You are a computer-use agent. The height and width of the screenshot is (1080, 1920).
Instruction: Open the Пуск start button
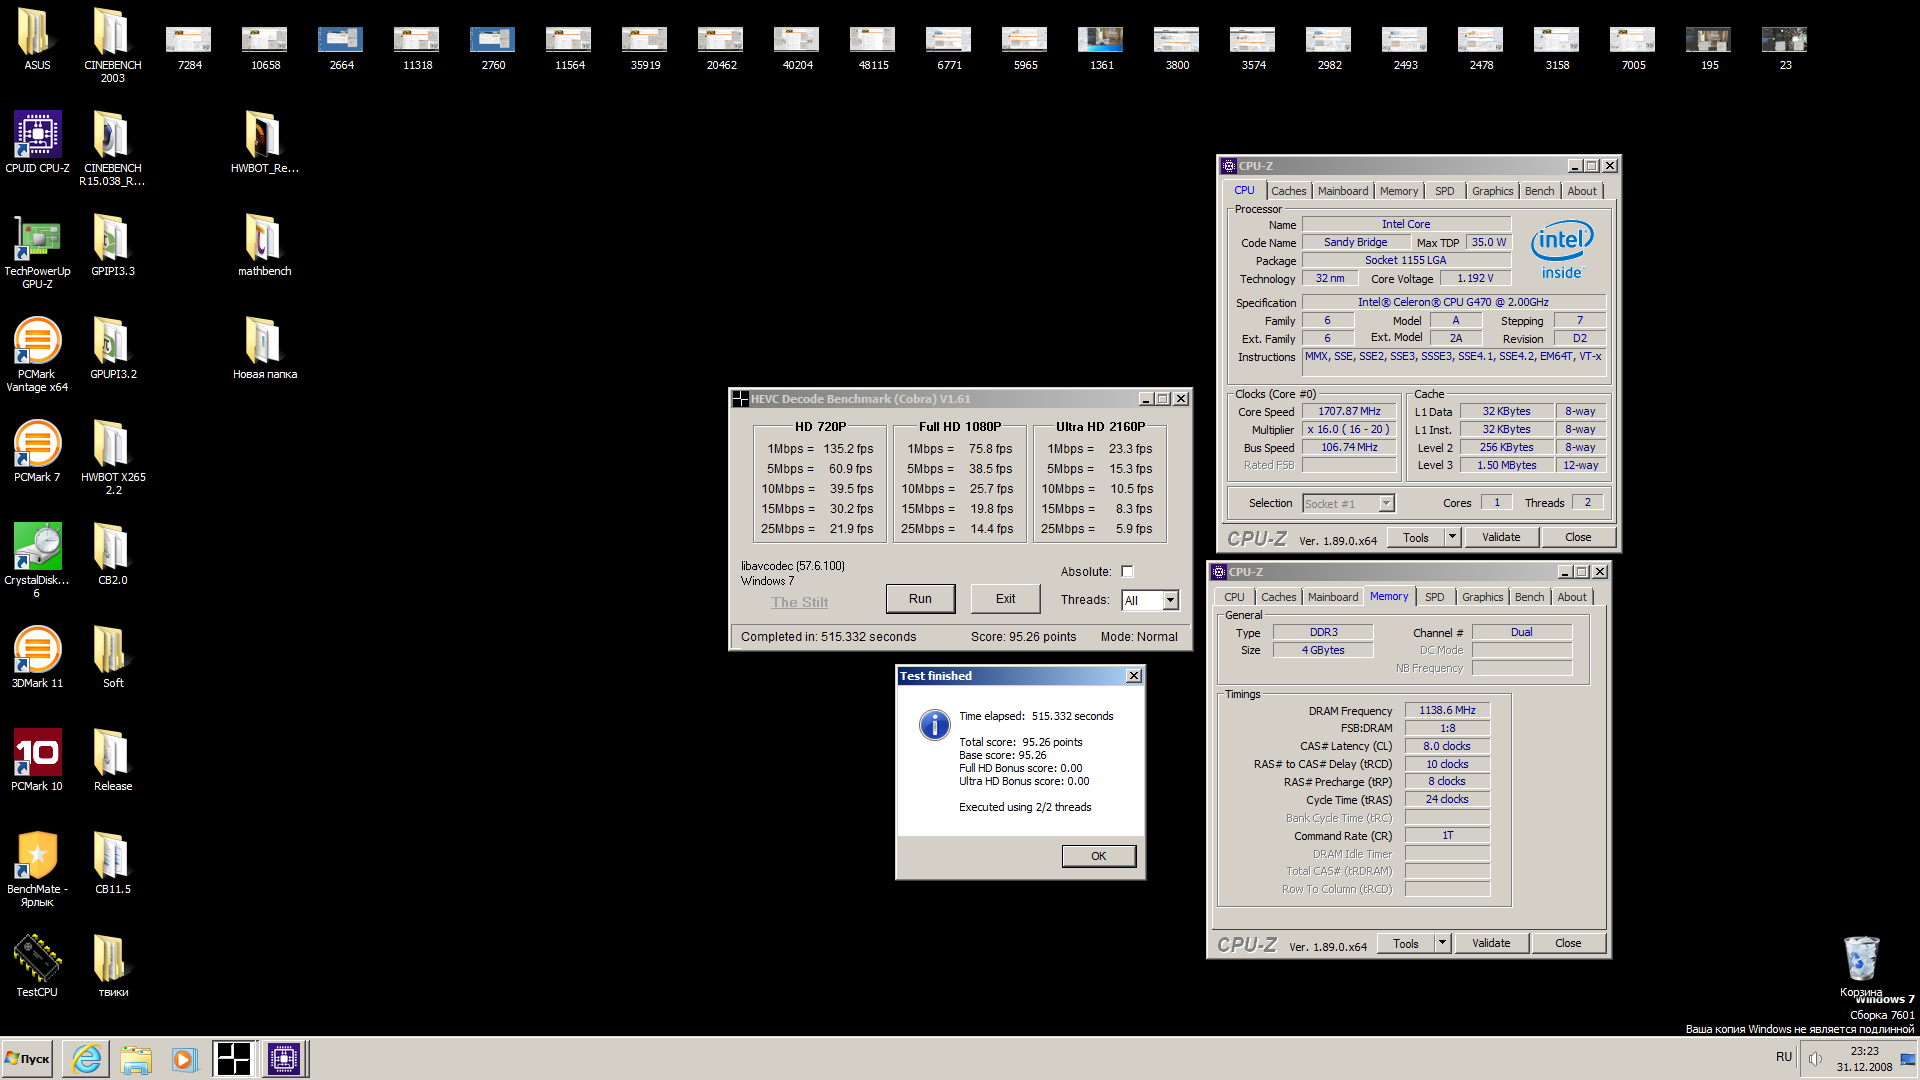[27, 1059]
